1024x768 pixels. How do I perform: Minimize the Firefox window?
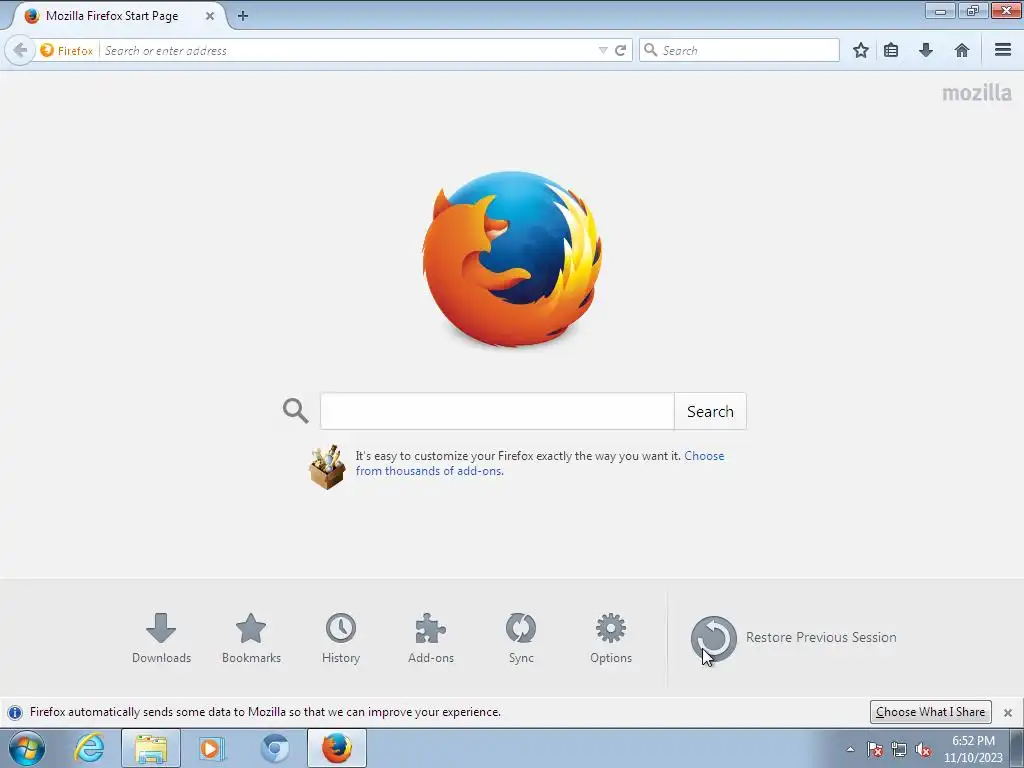click(940, 10)
